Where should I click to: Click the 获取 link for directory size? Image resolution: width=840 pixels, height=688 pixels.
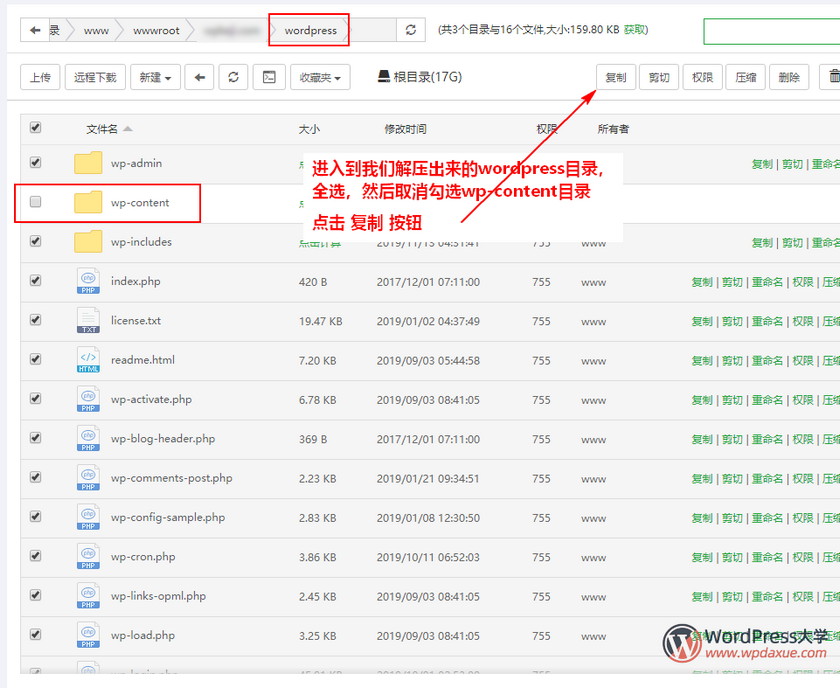pyautogui.click(x=634, y=30)
